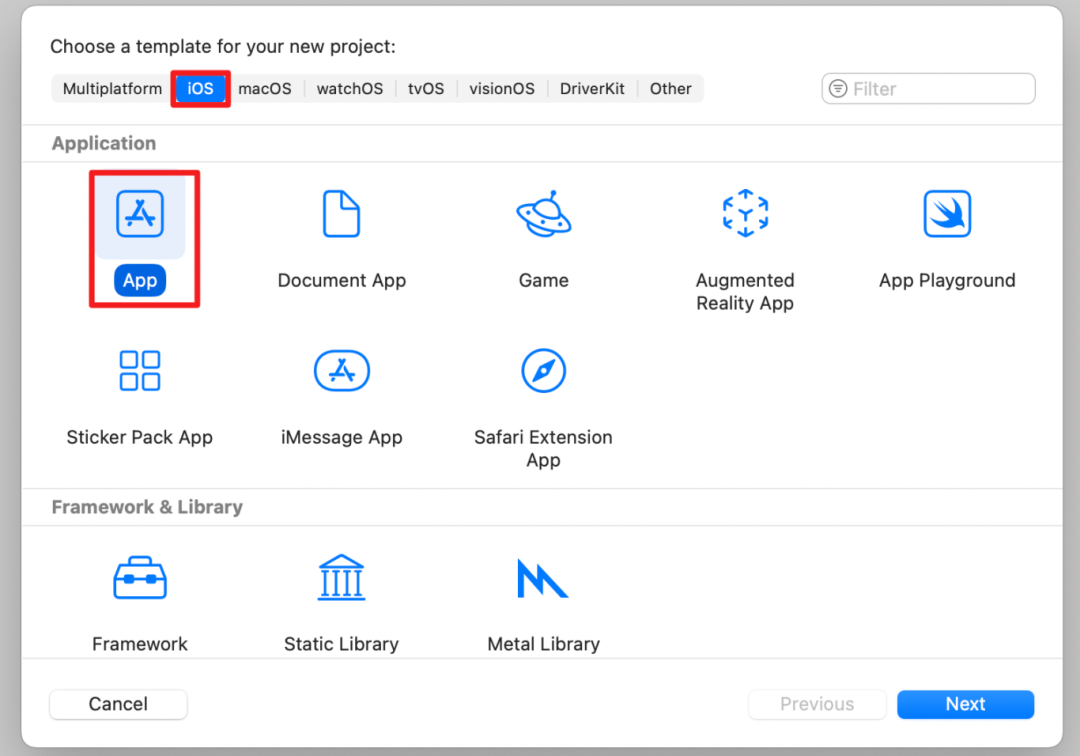Cancel the new project dialog
1080x756 pixels.
118,704
